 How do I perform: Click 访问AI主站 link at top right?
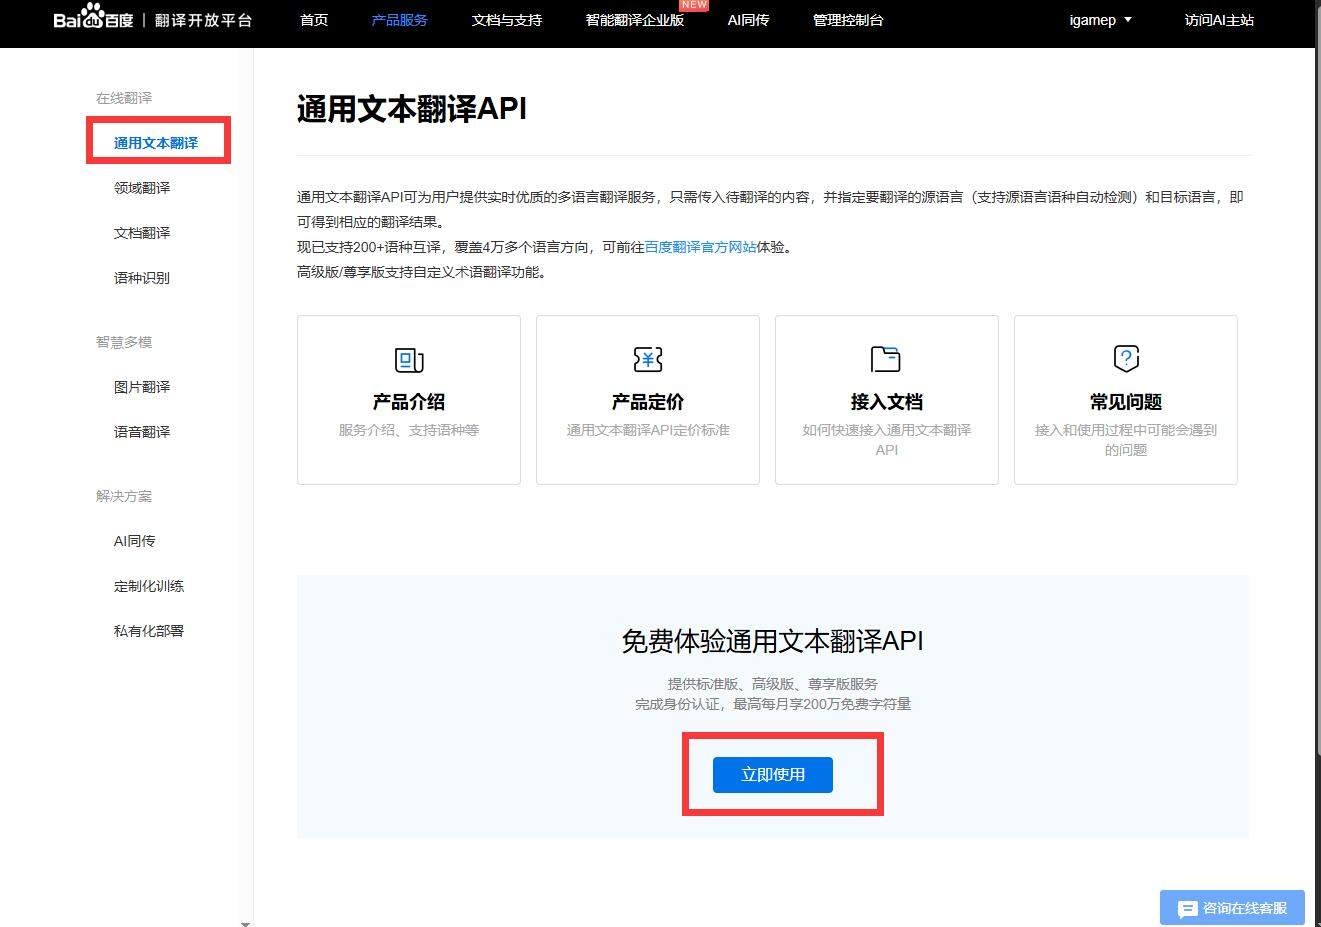click(1219, 20)
